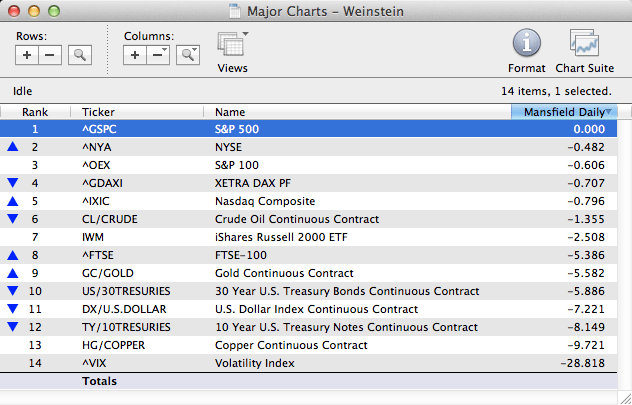Sort by the Ticker column header
The image size is (632, 405).
pyautogui.click(x=140, y=112)
